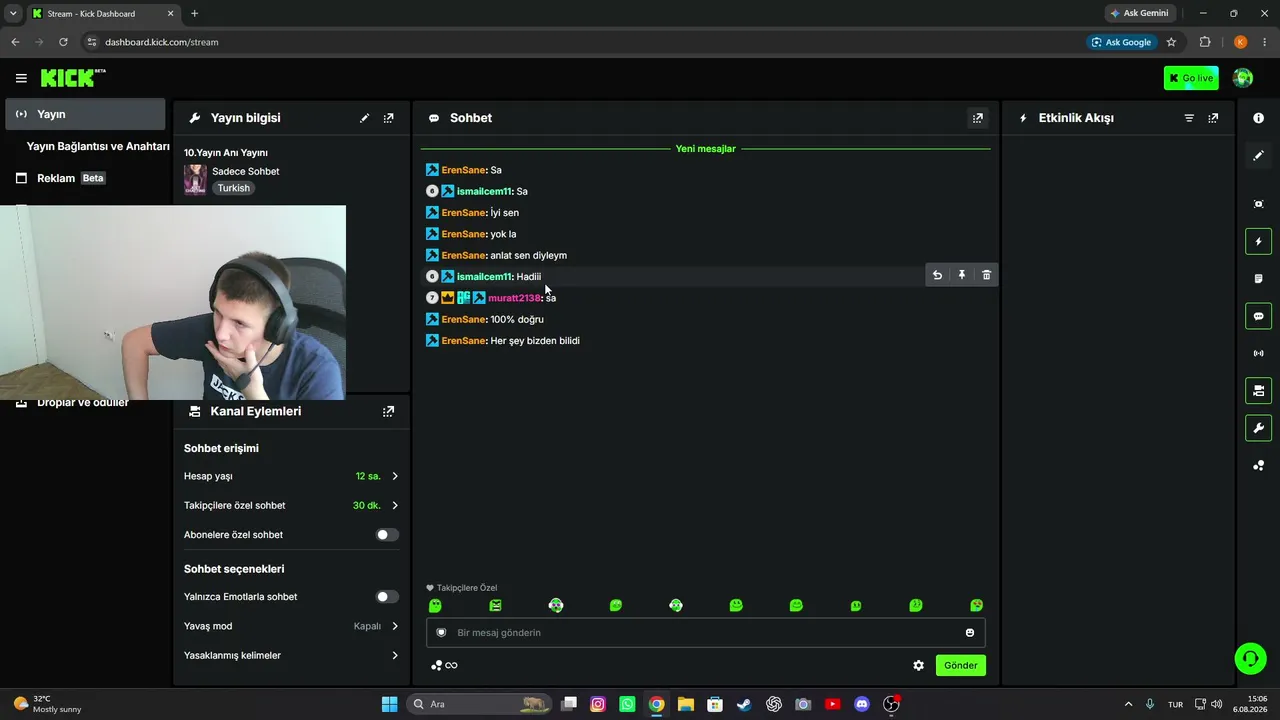
Task: Click the green support headset button
Action: click(x=1250, y=658)
